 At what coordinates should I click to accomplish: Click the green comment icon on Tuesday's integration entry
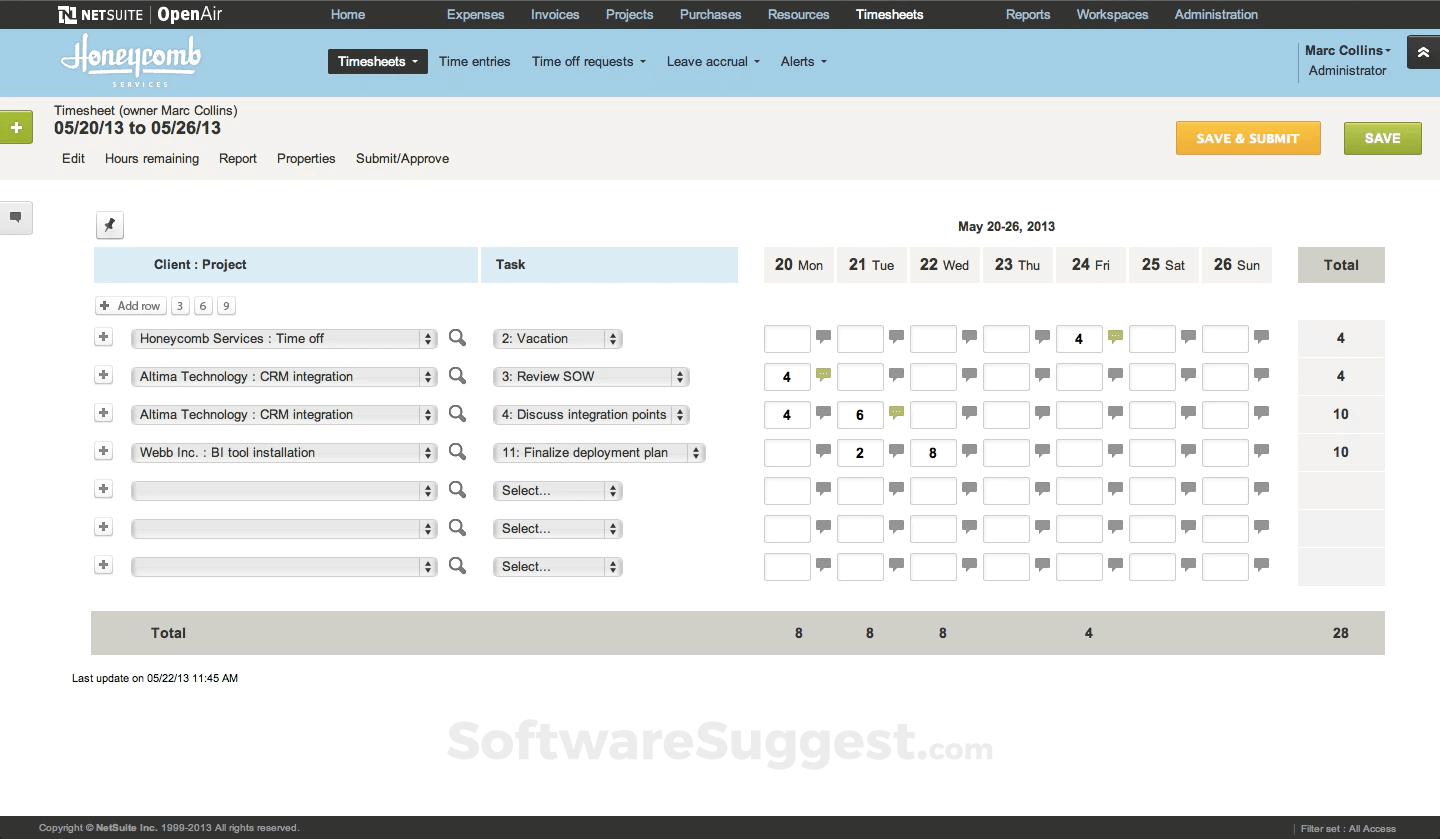pyautogui.click(x=896, y=409)
